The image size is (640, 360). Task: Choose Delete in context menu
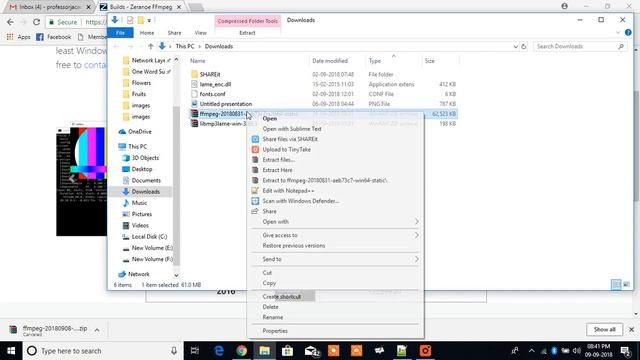(270, 307)
